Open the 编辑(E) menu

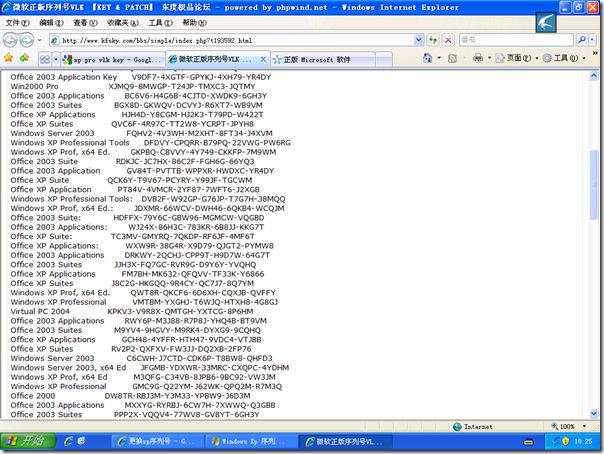tap(51, 23)
